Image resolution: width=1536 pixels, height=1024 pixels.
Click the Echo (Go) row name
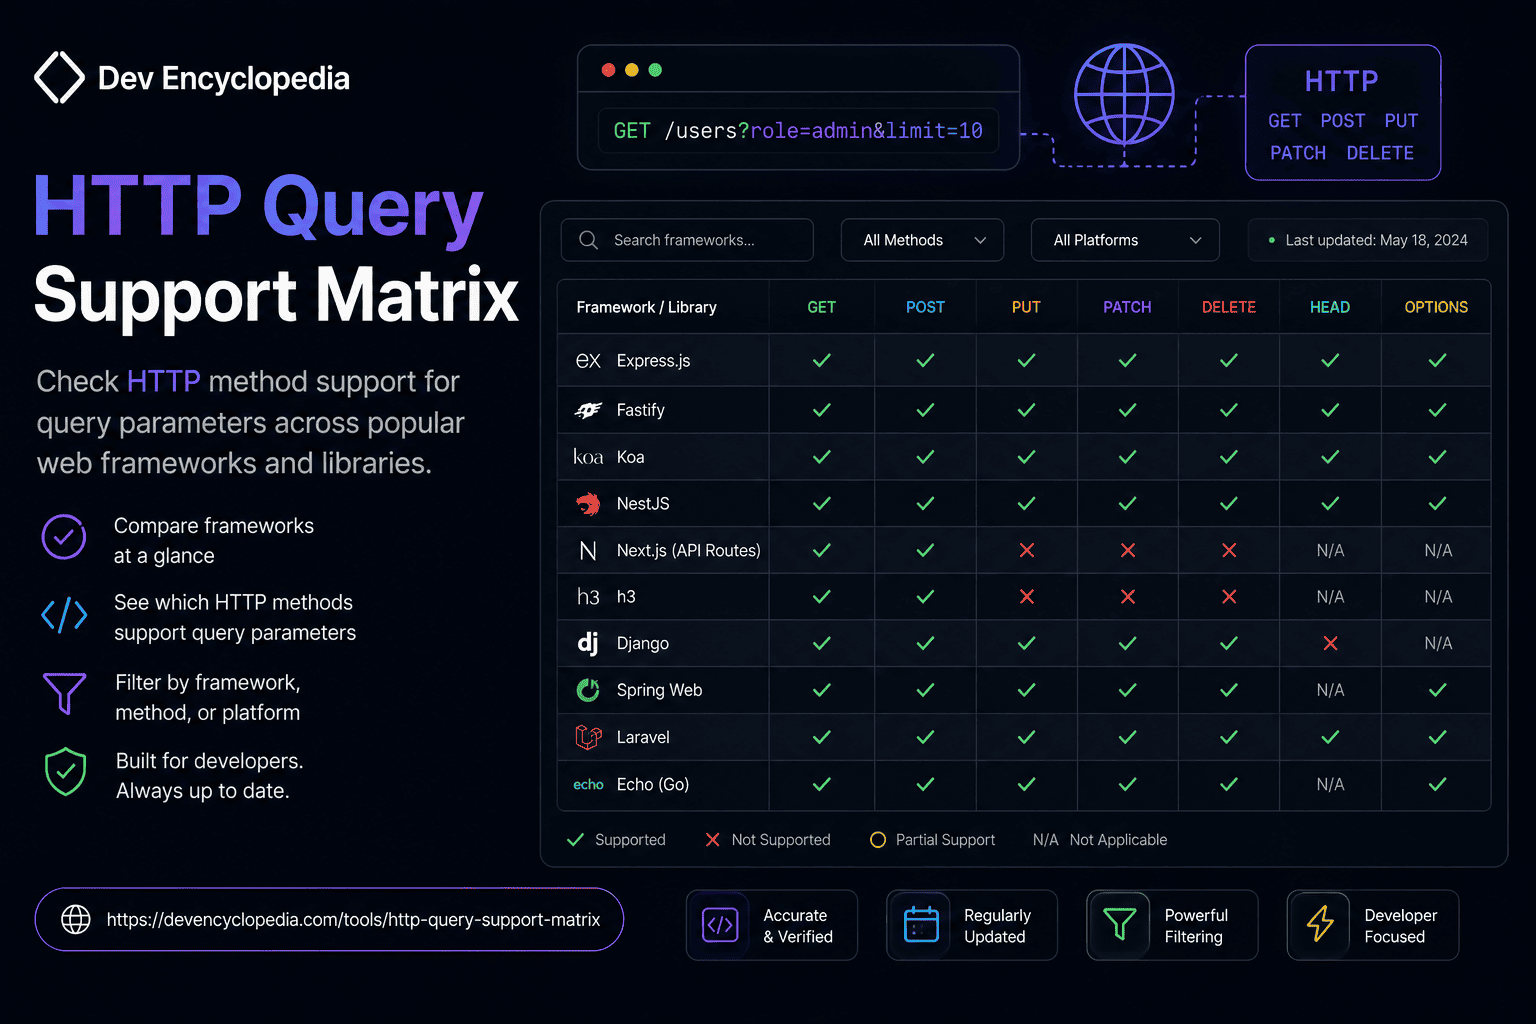click(x=652, y=785)
